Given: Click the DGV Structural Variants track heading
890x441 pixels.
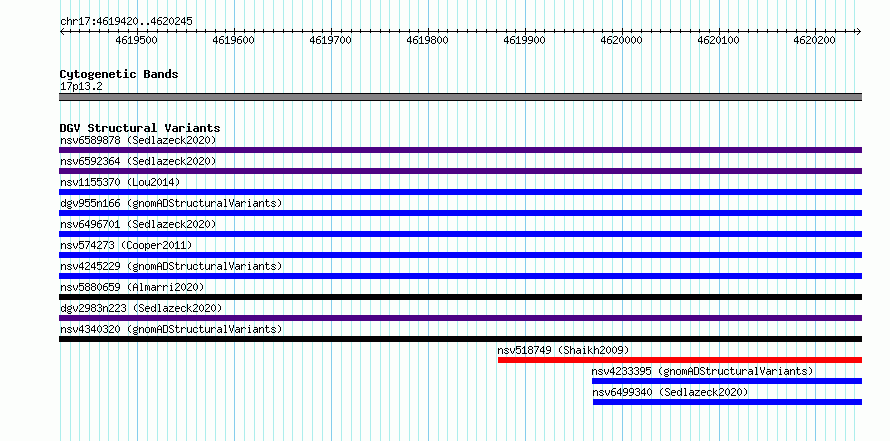Looking at the screenshot, I should [140, 128].
